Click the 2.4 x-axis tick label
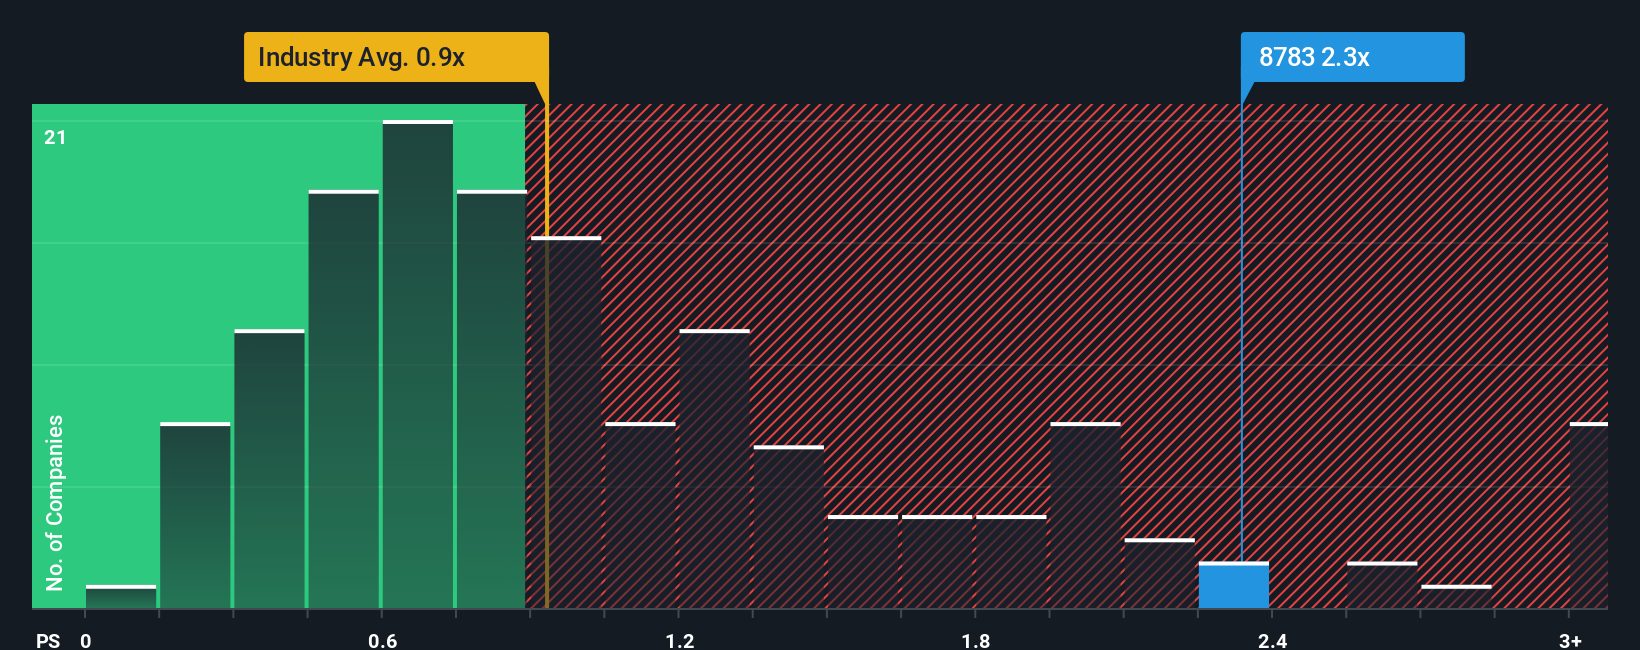The height and width of the screenshot is (650, 1640). click(x=1272, y=640)
